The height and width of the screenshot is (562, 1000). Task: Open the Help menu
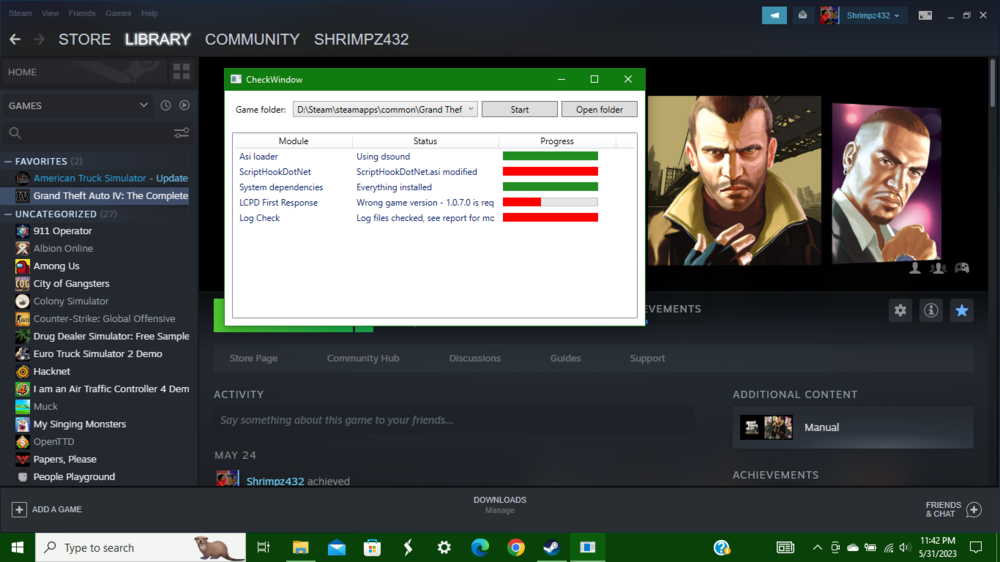(x=149, y=13)
